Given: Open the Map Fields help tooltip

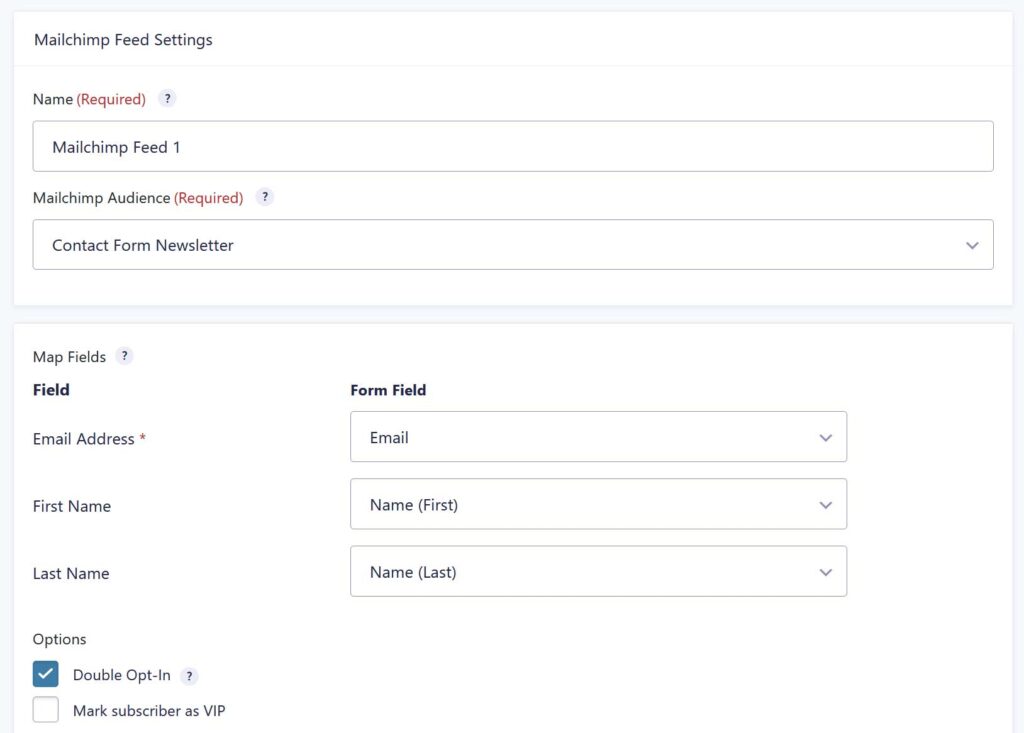Looking at the screenshot, I should click(x=123, y=356).
